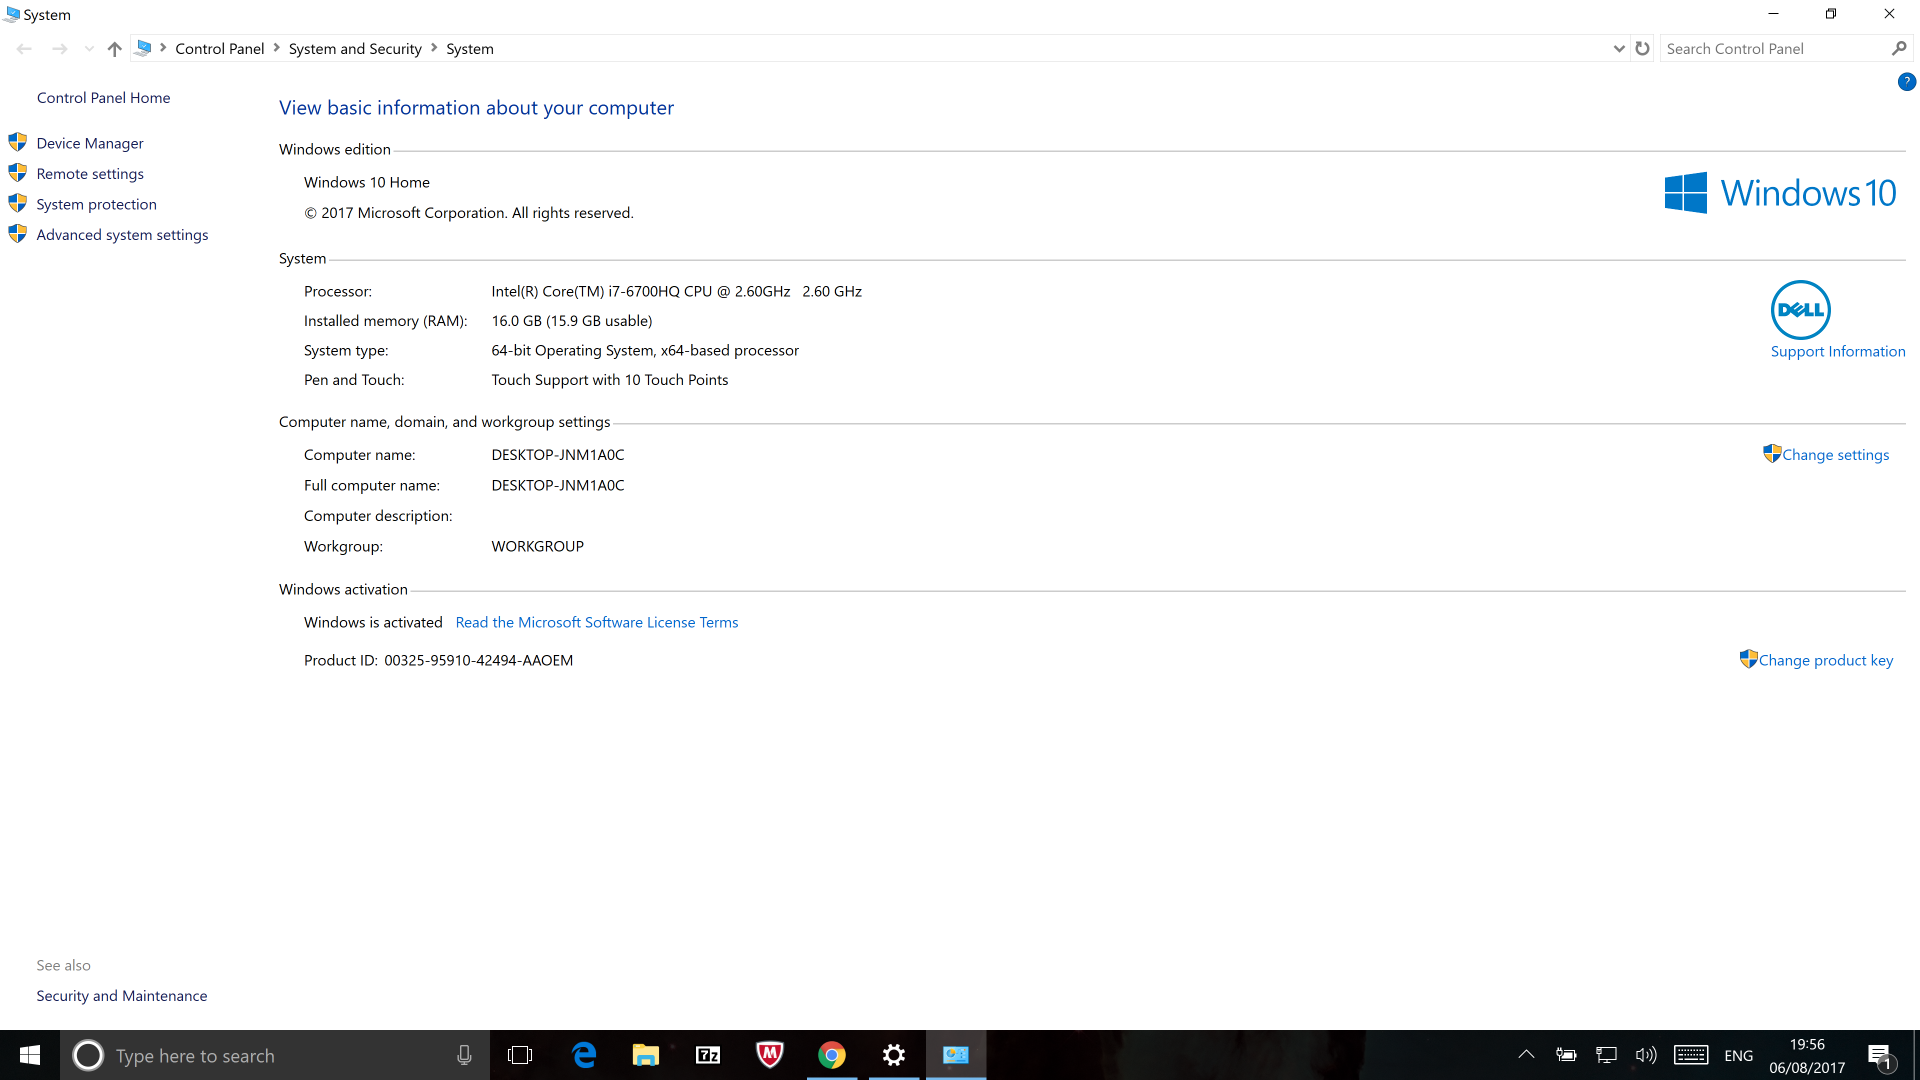Image resolution: width=1920 pixels, height=1080 pixels.
Task: Navigate up one level in breadcrumb
Action: click(116, 49)
